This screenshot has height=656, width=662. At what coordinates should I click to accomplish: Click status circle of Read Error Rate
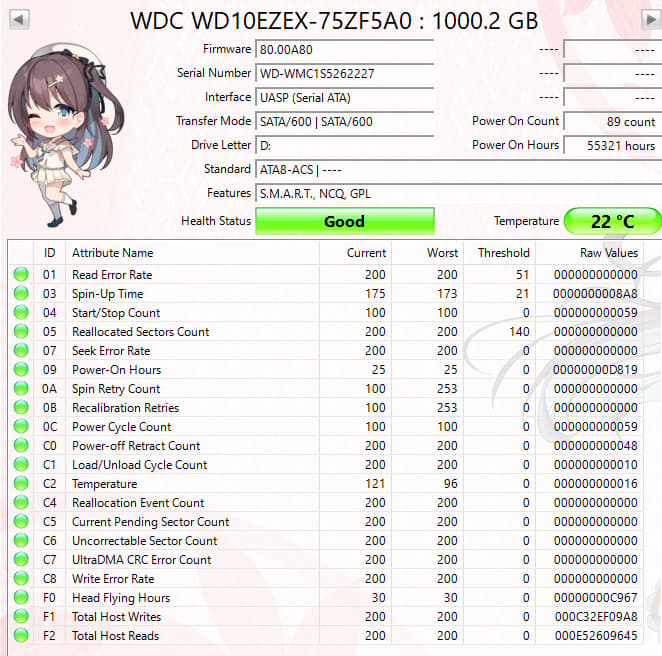tap(21, 274)
